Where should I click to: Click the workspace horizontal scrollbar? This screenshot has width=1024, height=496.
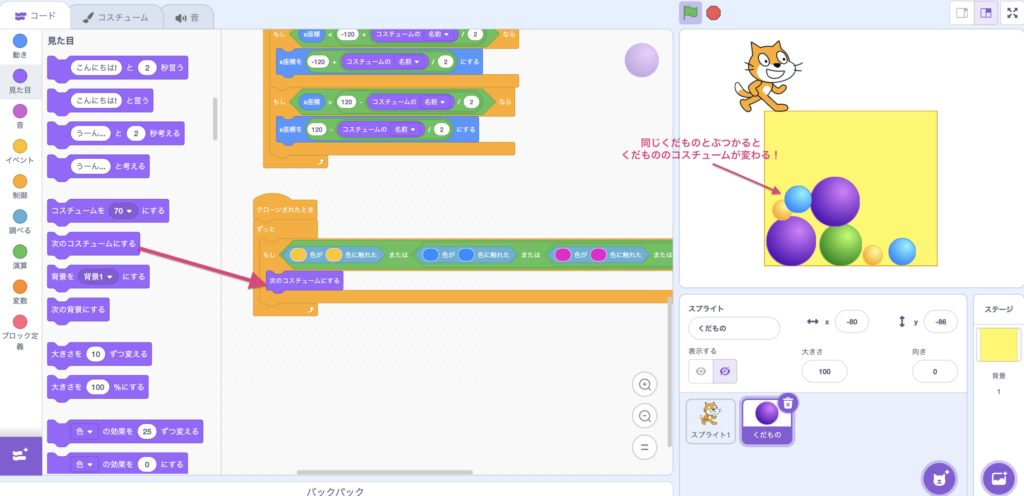point(385,472)
